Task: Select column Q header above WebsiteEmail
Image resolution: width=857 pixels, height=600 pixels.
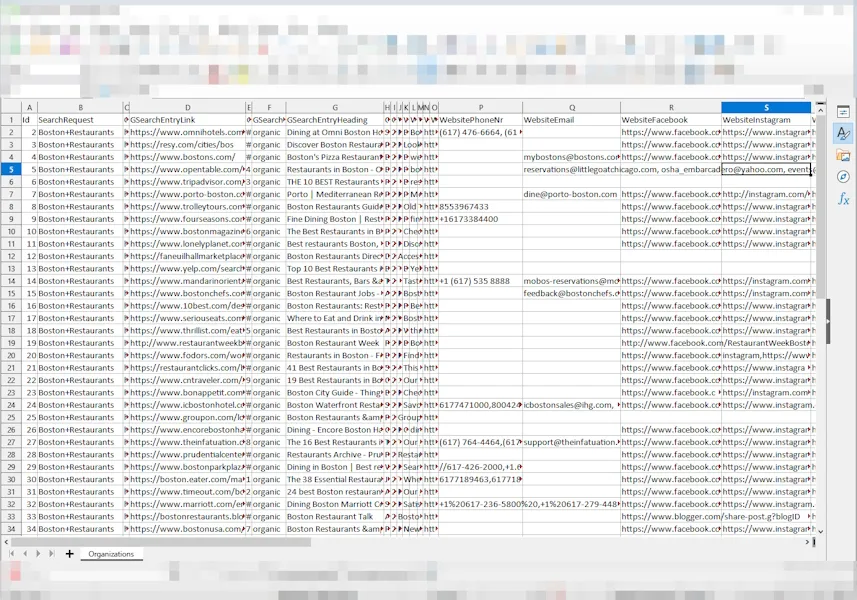Action: pyautogui.click(x=571, y=107)
